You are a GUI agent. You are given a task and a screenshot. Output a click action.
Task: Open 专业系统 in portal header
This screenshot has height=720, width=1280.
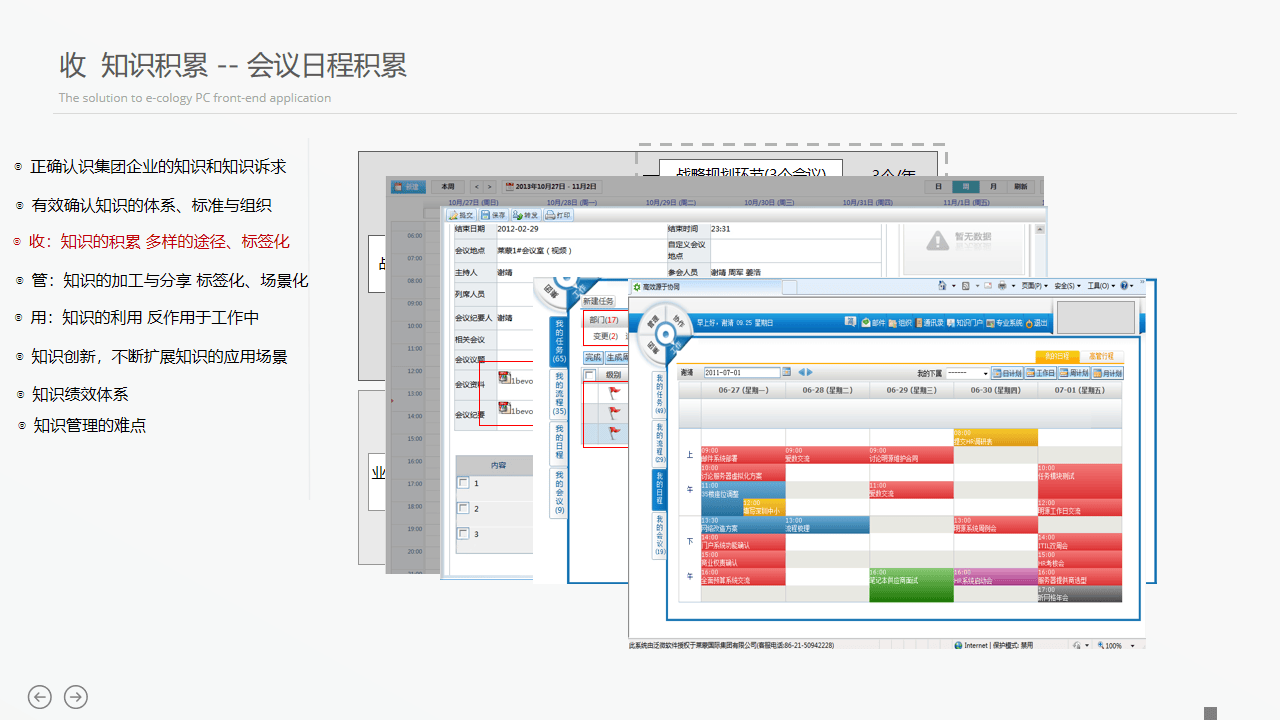click(1004, 323)
